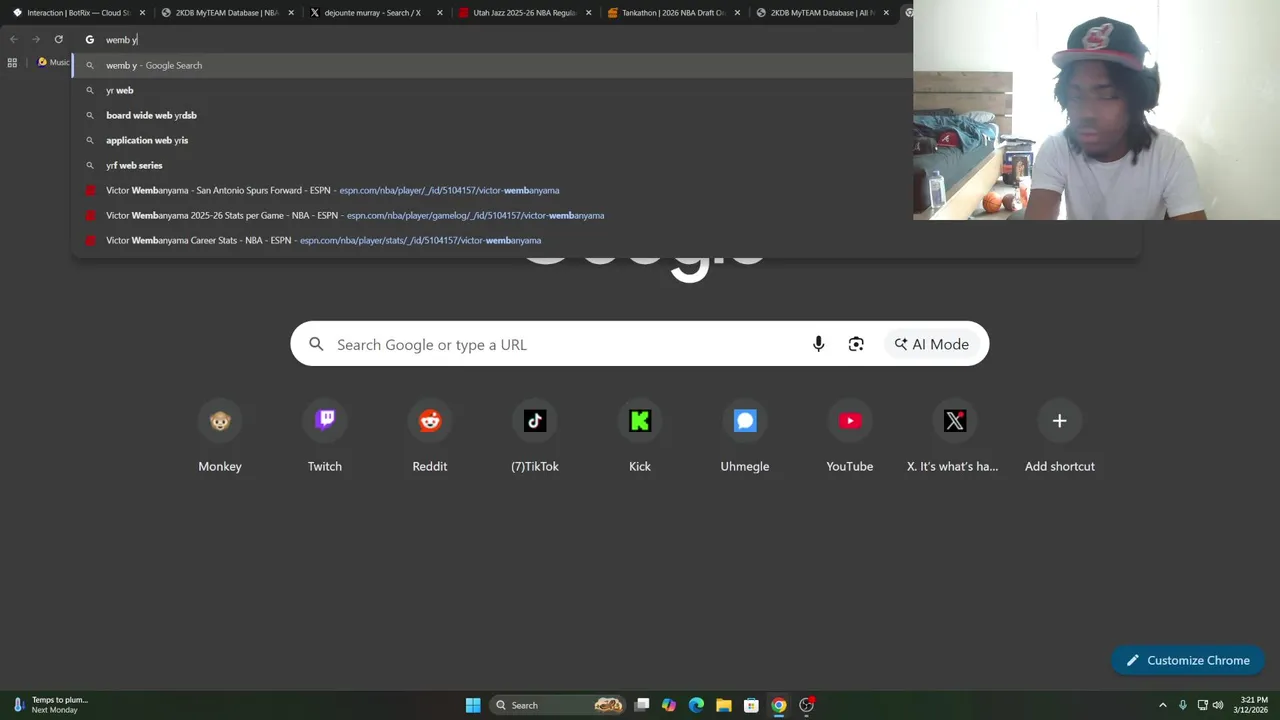Reload the page with the refresh icon
The height and width of the screenshot is (720, 1280).
(x=58, y=39)
